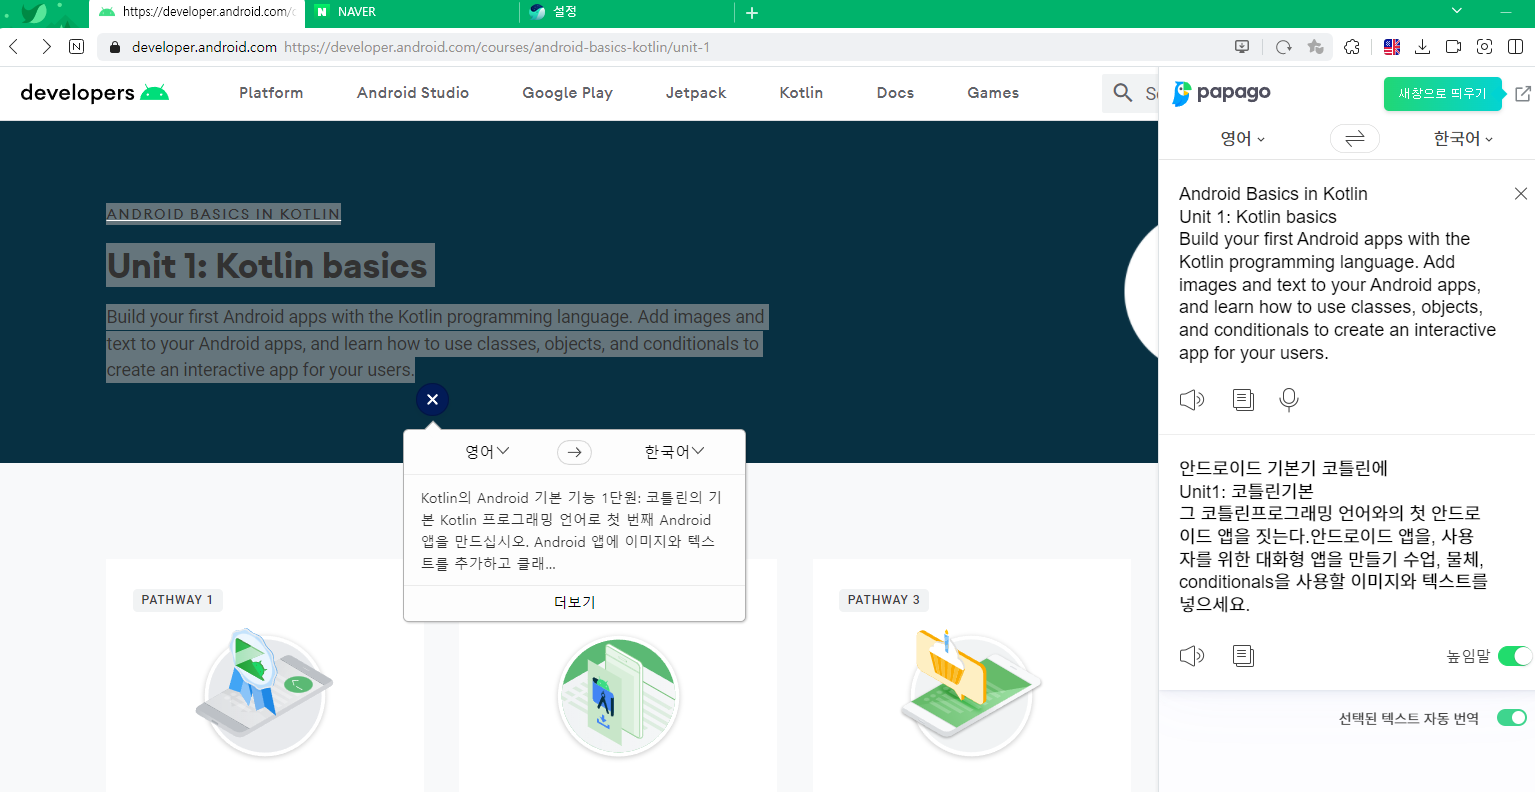Toggle the side panel split-view icon
1535x792 pixels.
point(1516,47)
